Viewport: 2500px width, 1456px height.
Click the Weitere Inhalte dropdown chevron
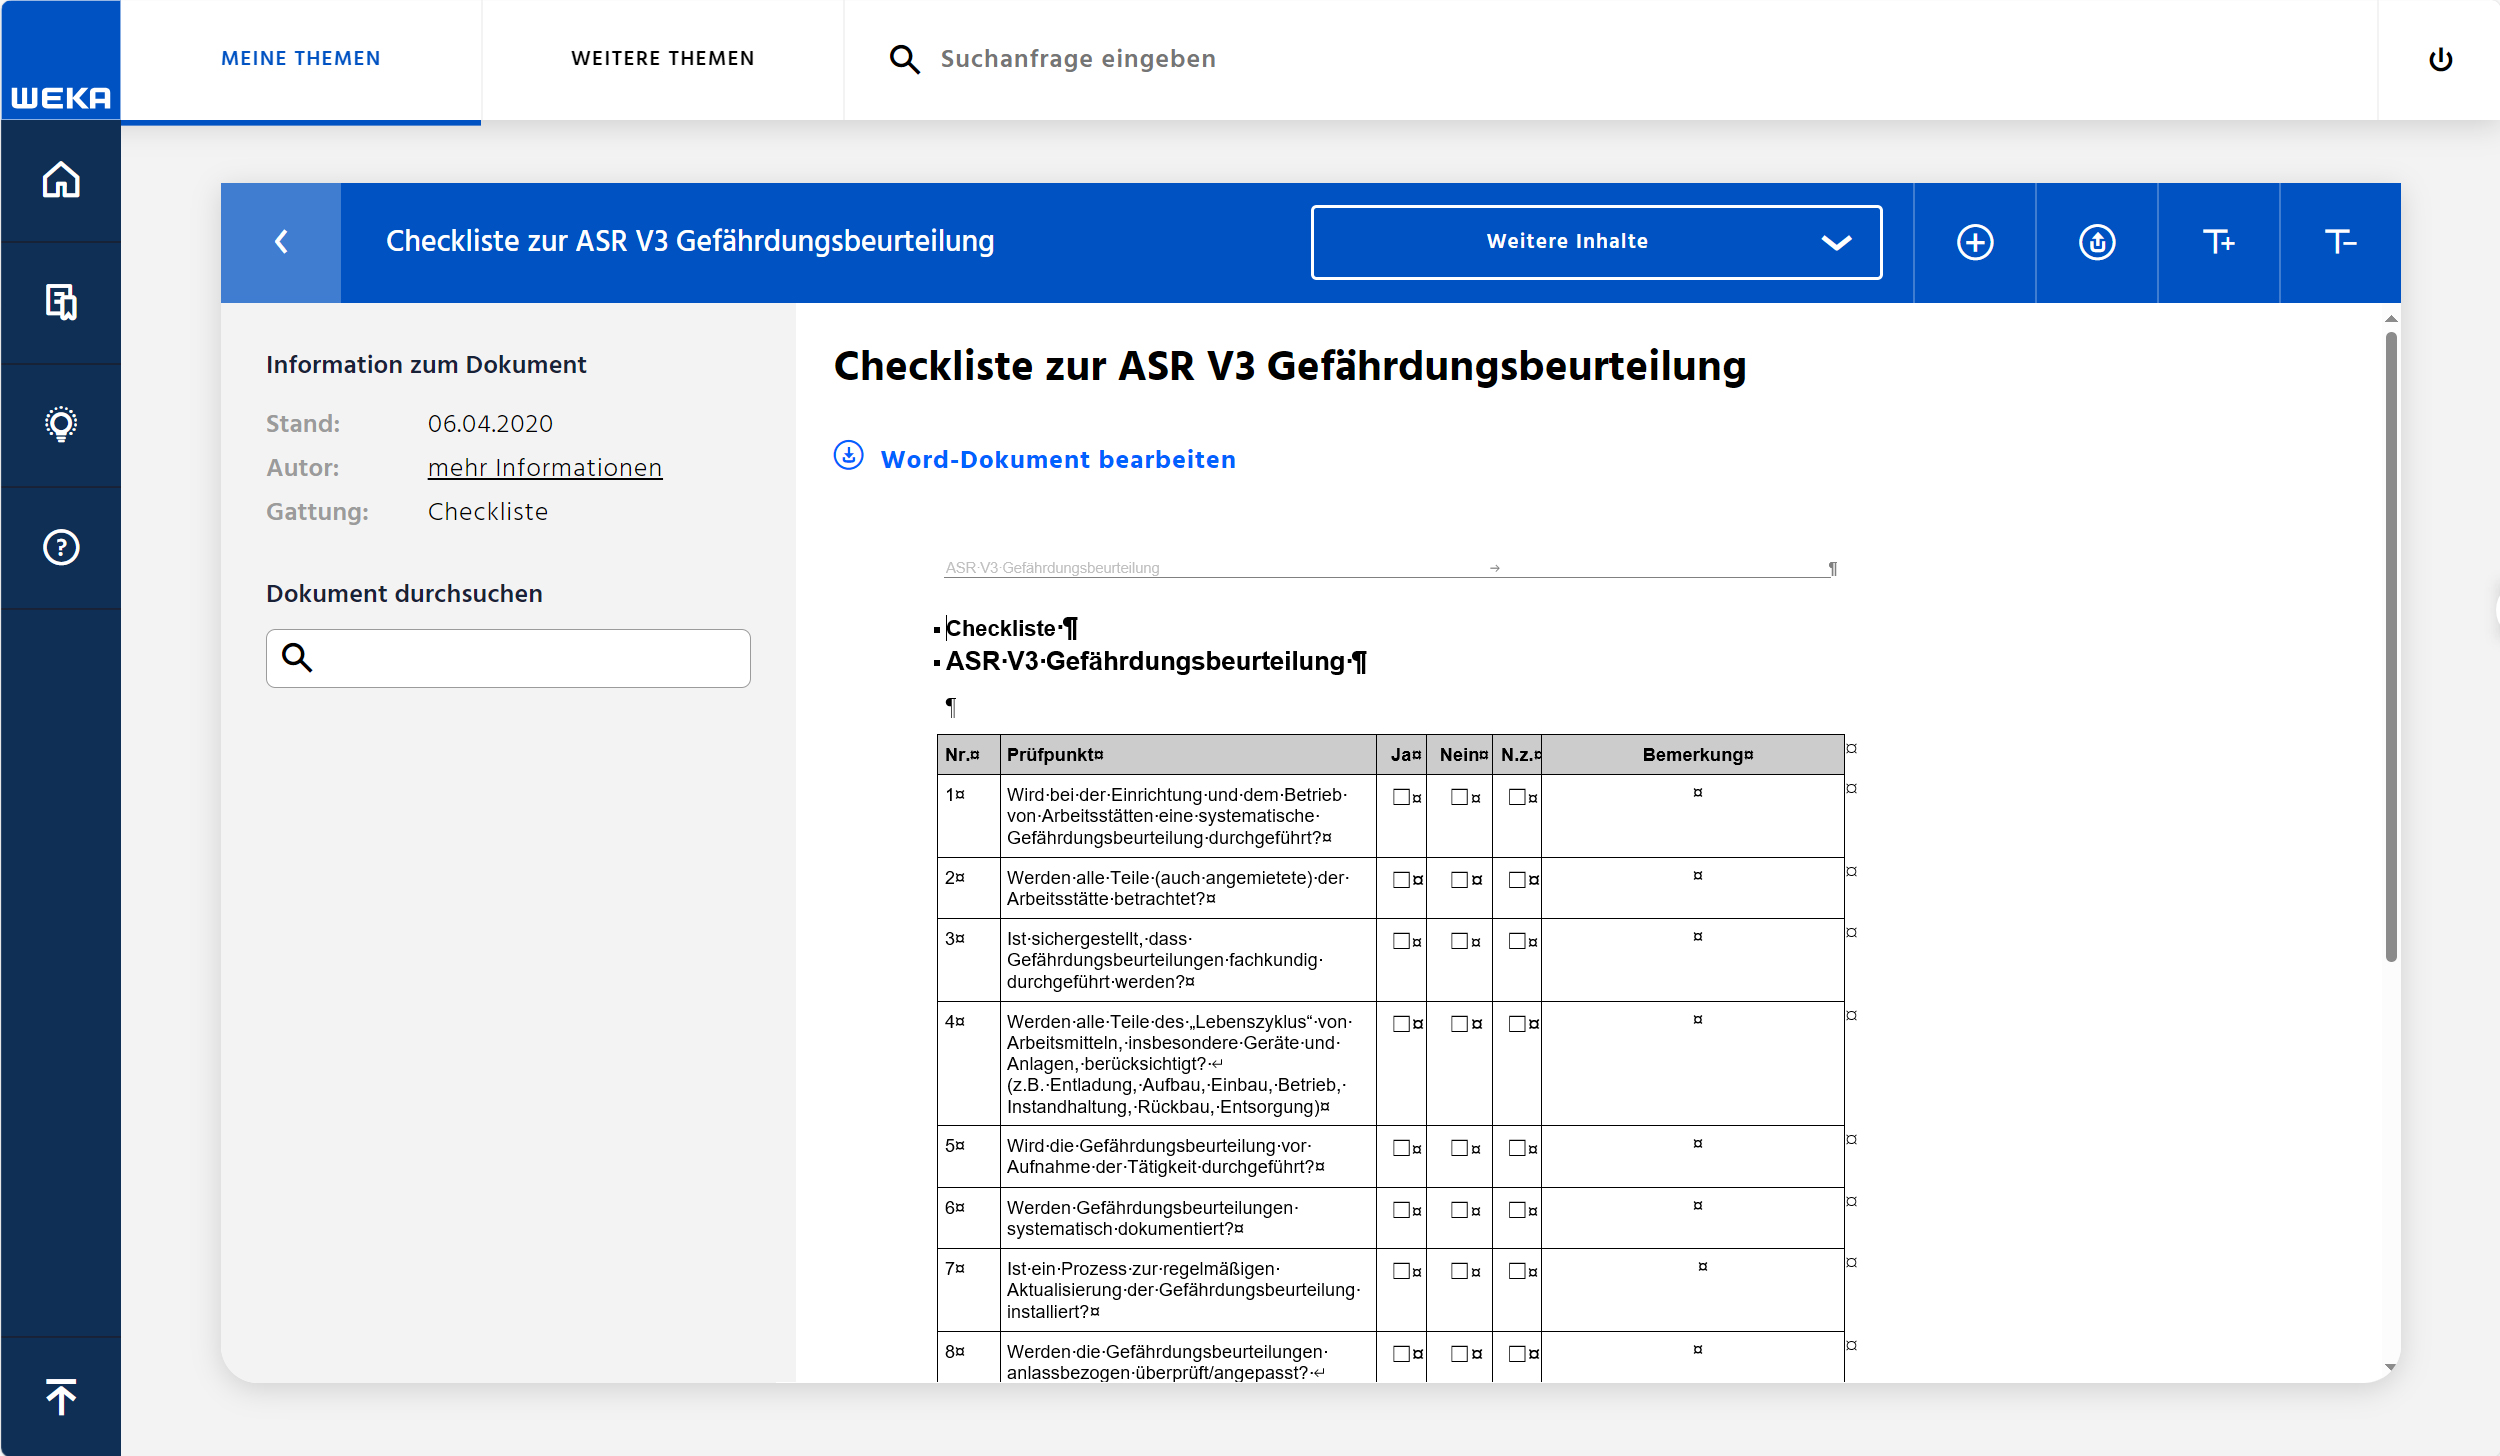[1836, 242]
